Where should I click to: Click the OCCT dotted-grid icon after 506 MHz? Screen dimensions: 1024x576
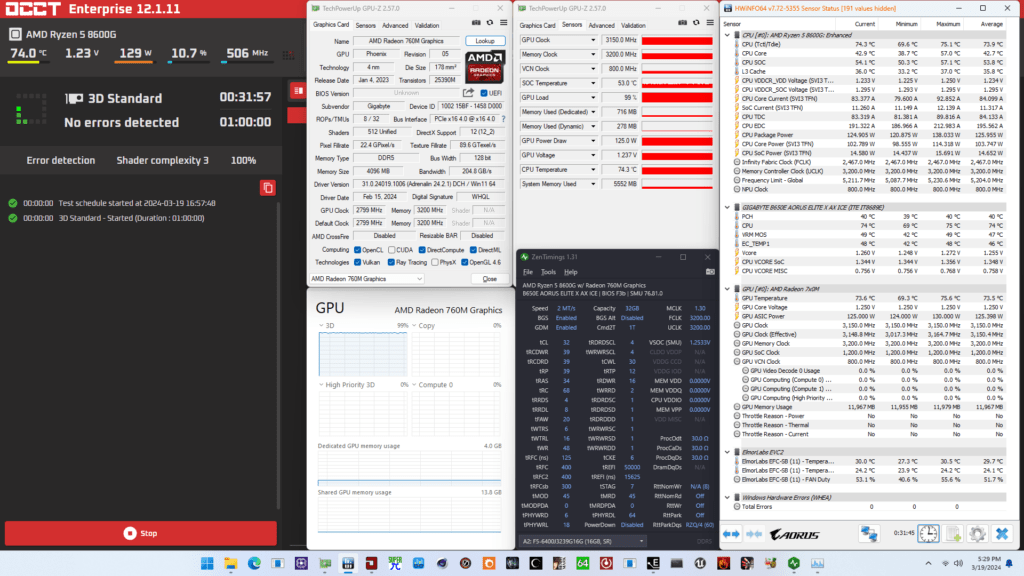click(288, 56)
